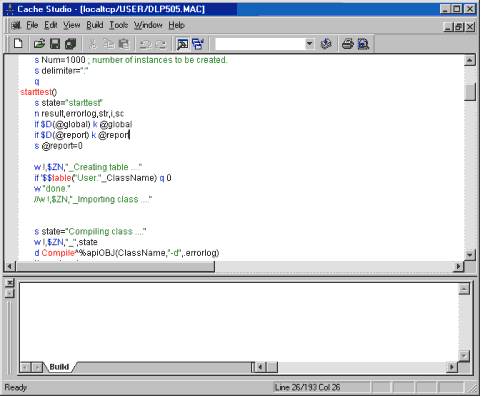Click the Compile toolbar icon beside combo box

pyautogui.click(x=326, y=44)
